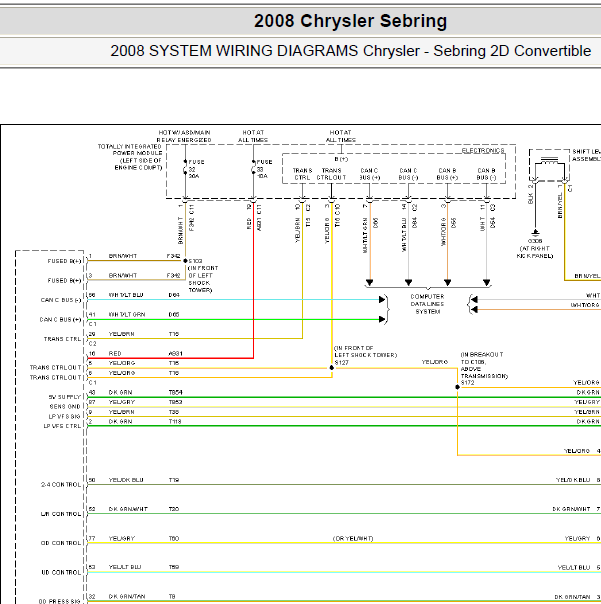This screenshot has height=604, width=601.
Task: Click "DK GRN/TAN" label beside pin 32
Action: 127,597
